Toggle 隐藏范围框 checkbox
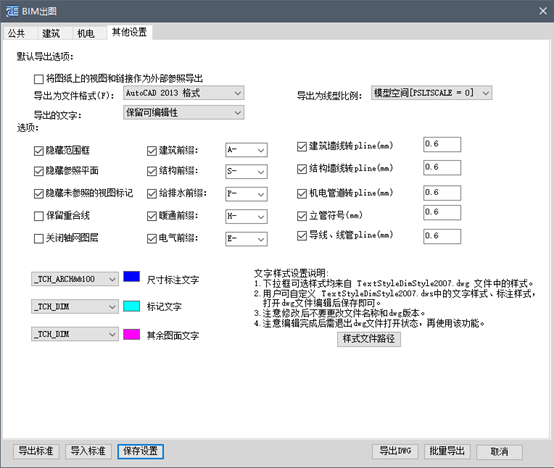554x468 pixels. [39, 151]
